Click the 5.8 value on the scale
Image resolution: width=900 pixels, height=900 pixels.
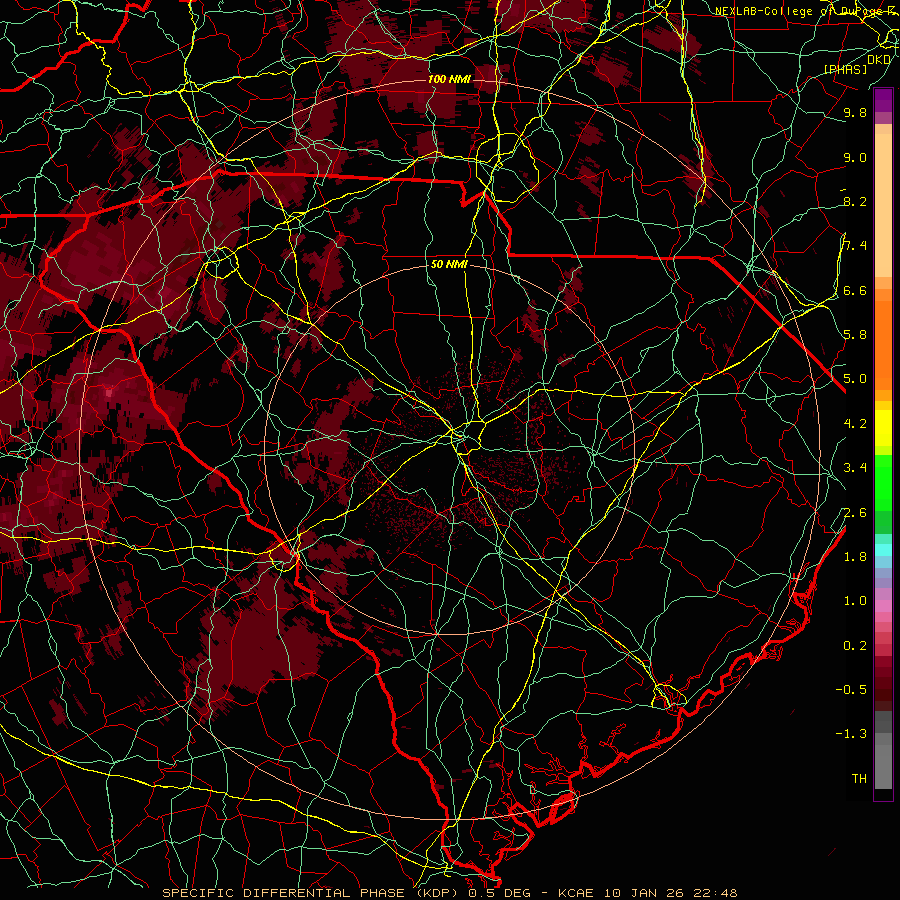coord(855,335)
